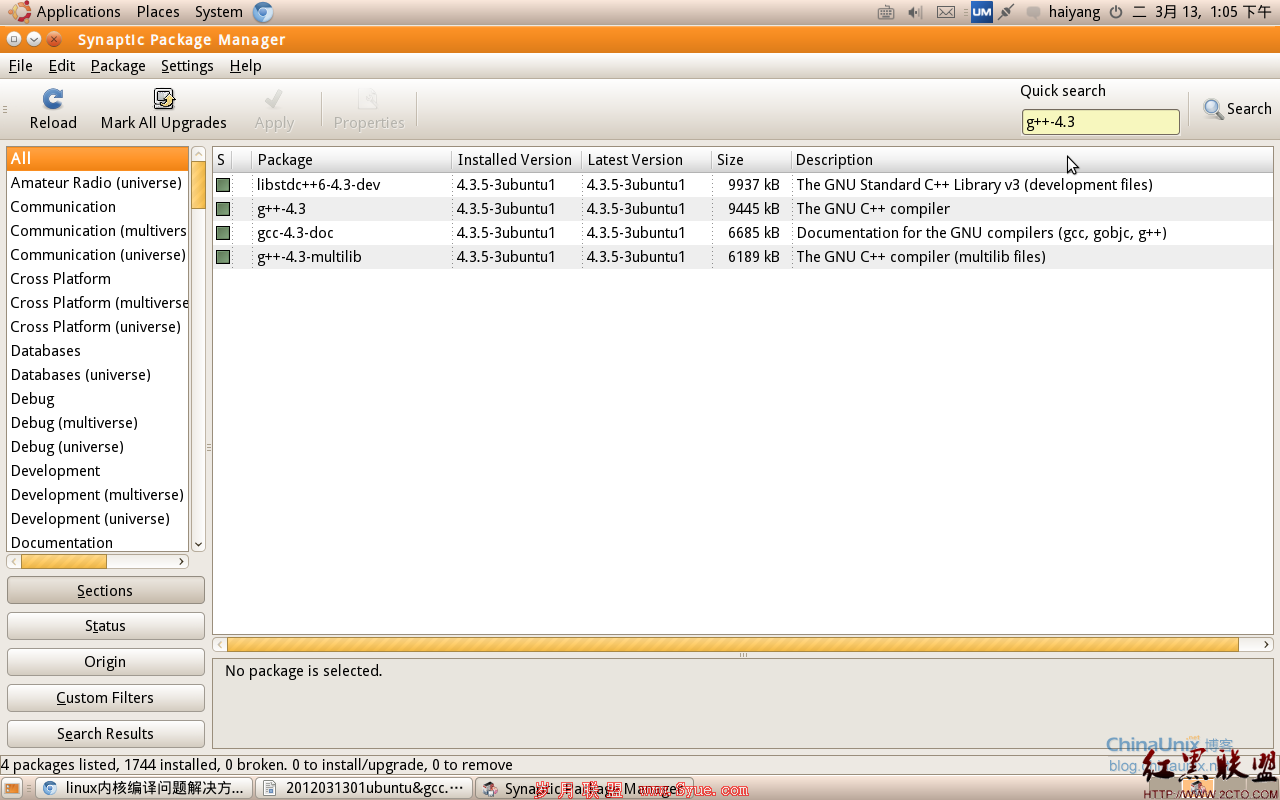Click the Origin filter button

pos(105,662)
